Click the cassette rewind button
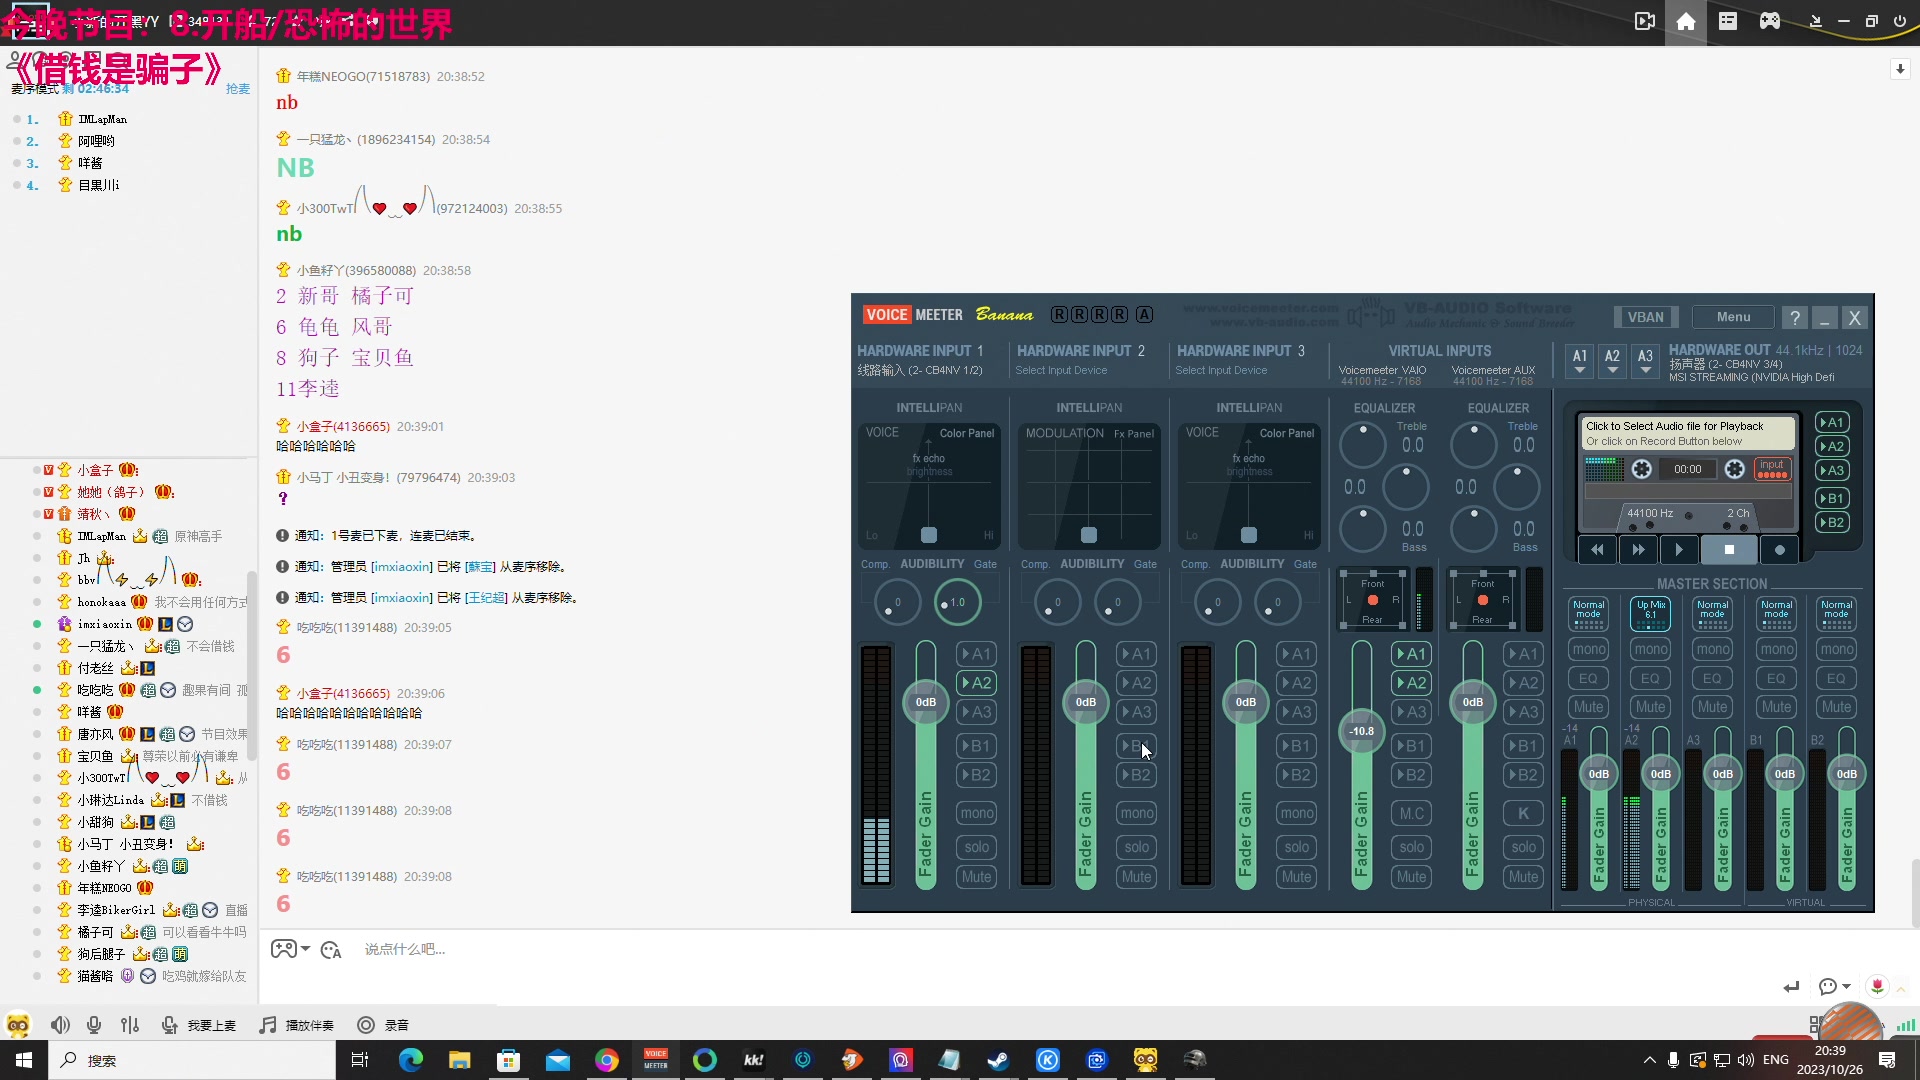 pyautogui.click(x=1597, y=550)
